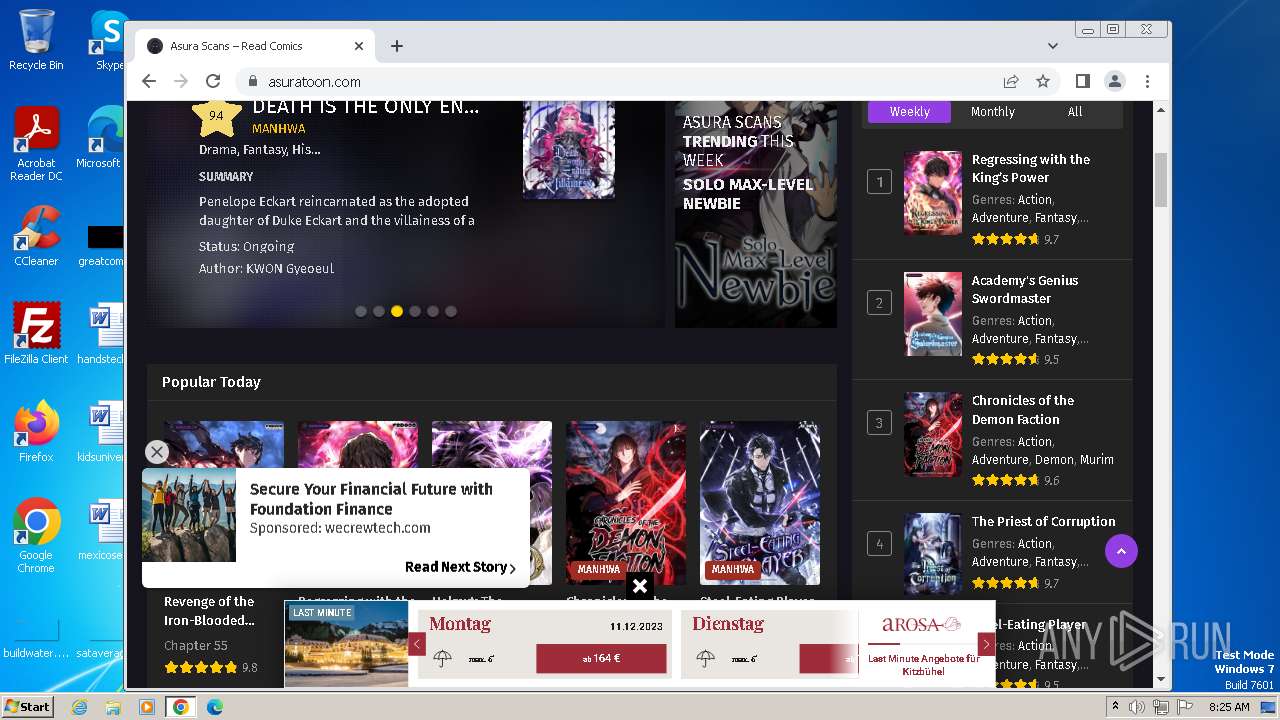Click the taskbar volume icon
This screenshot has height=720, width=1280.
1137,707
